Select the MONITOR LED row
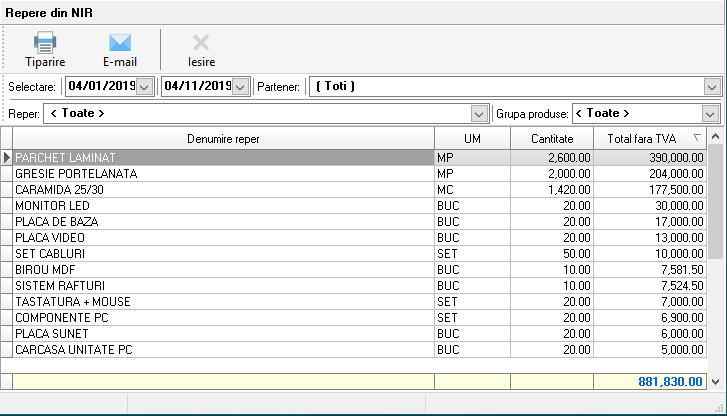The image size is (727, 416). point(223,206)
